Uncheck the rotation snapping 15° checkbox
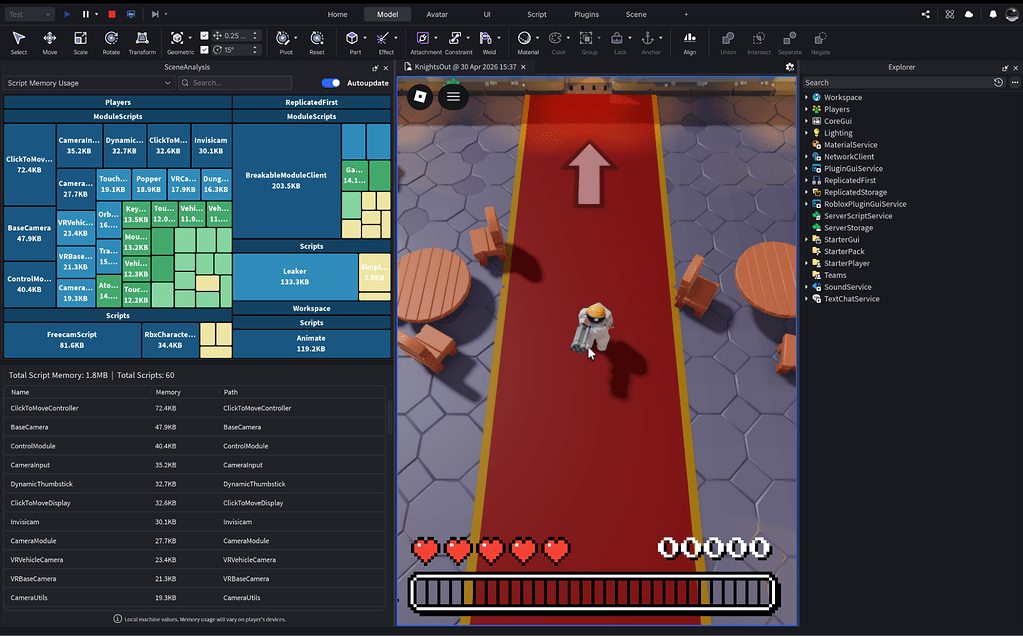 (x=204, y=50)
